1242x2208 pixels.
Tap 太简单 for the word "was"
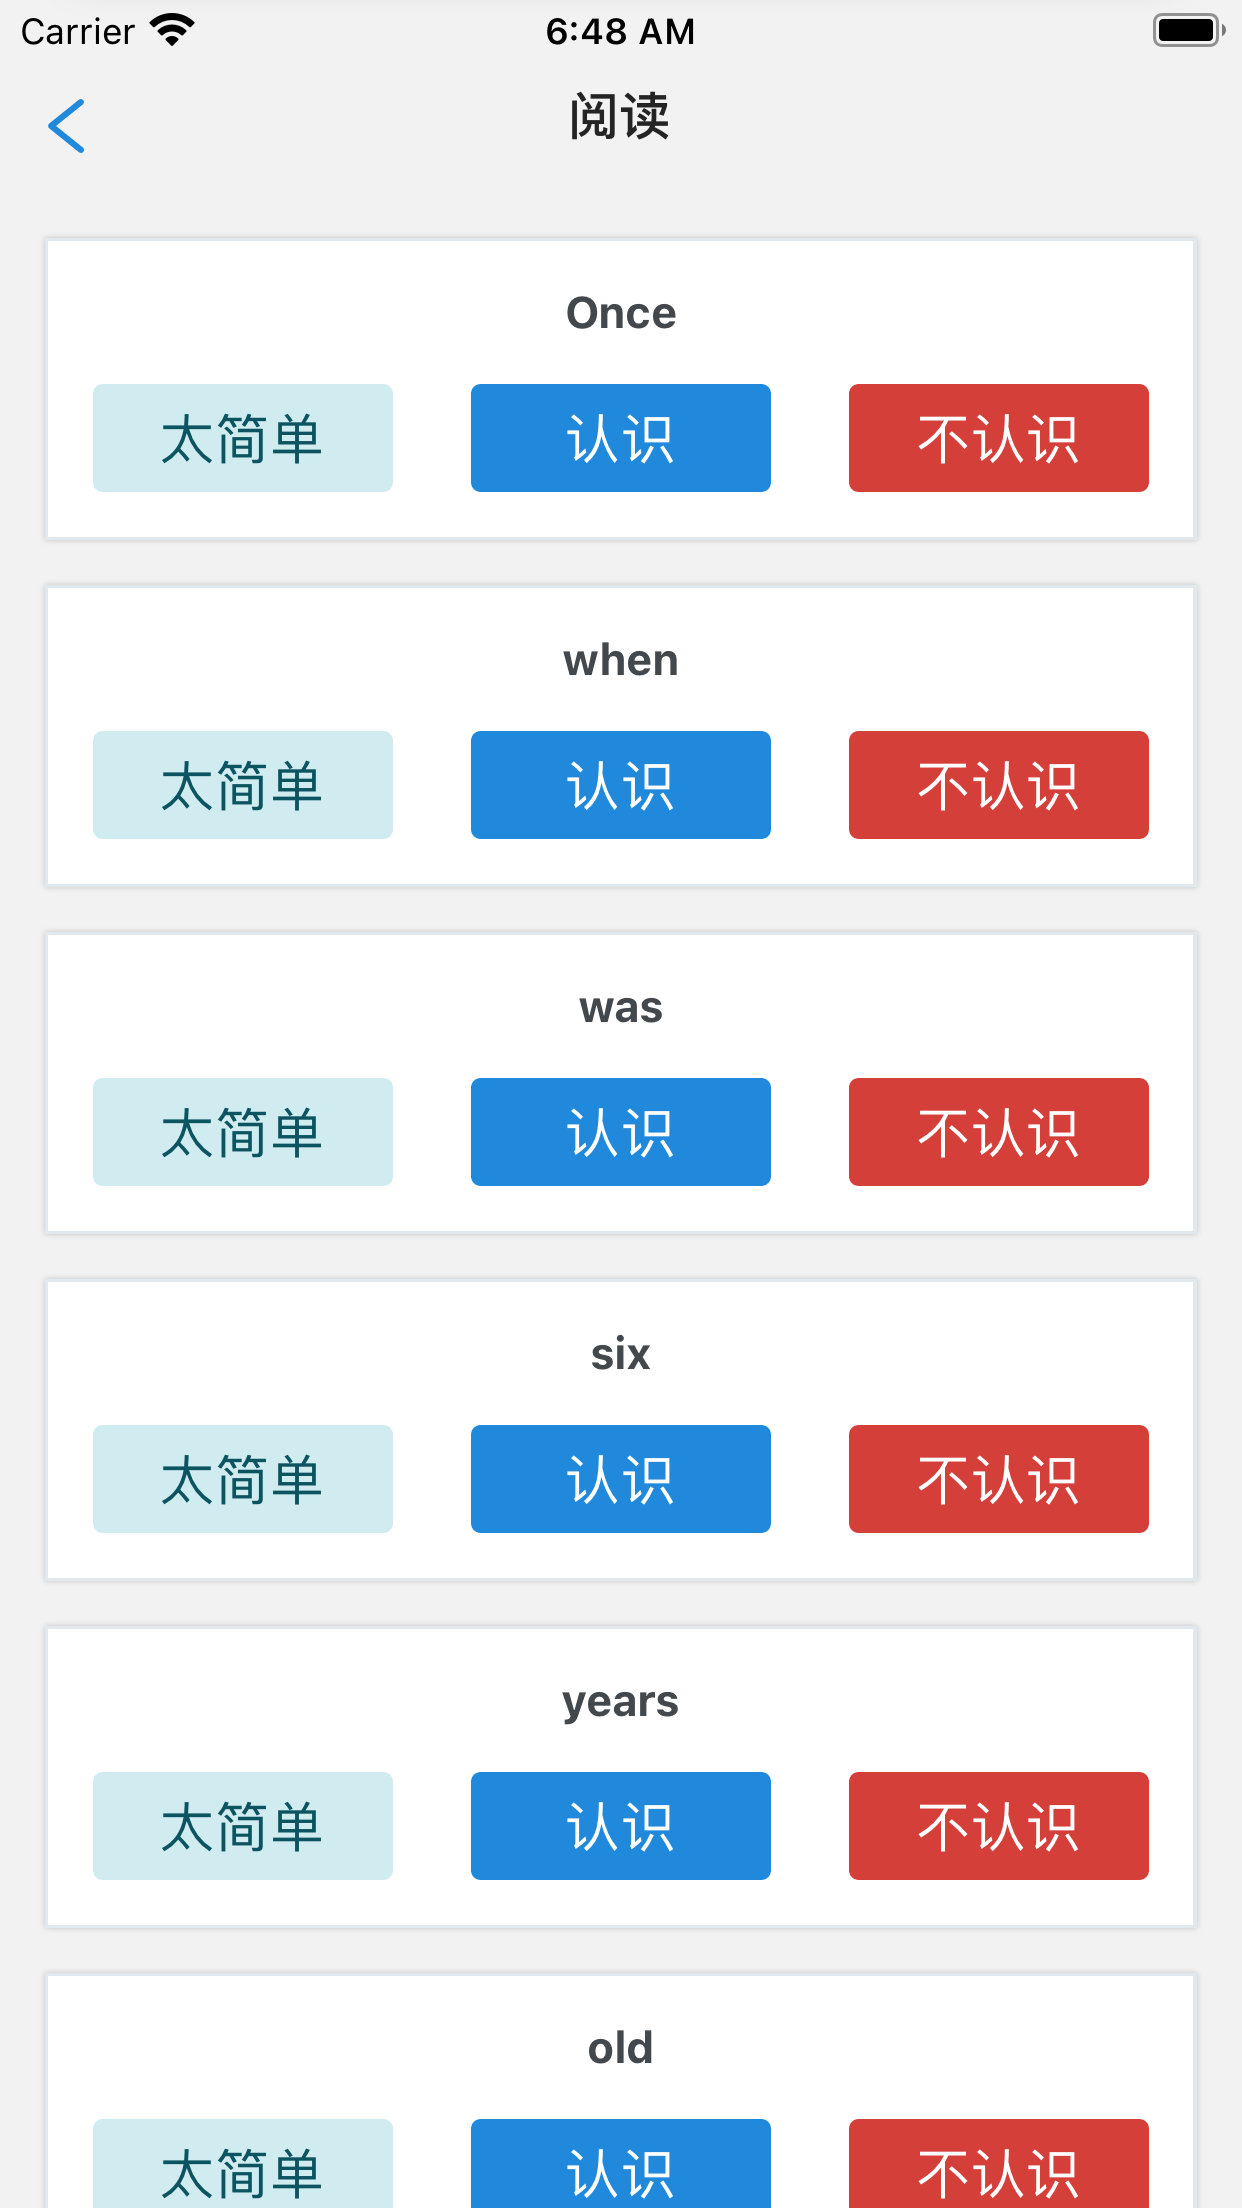tap(243, 1132)
